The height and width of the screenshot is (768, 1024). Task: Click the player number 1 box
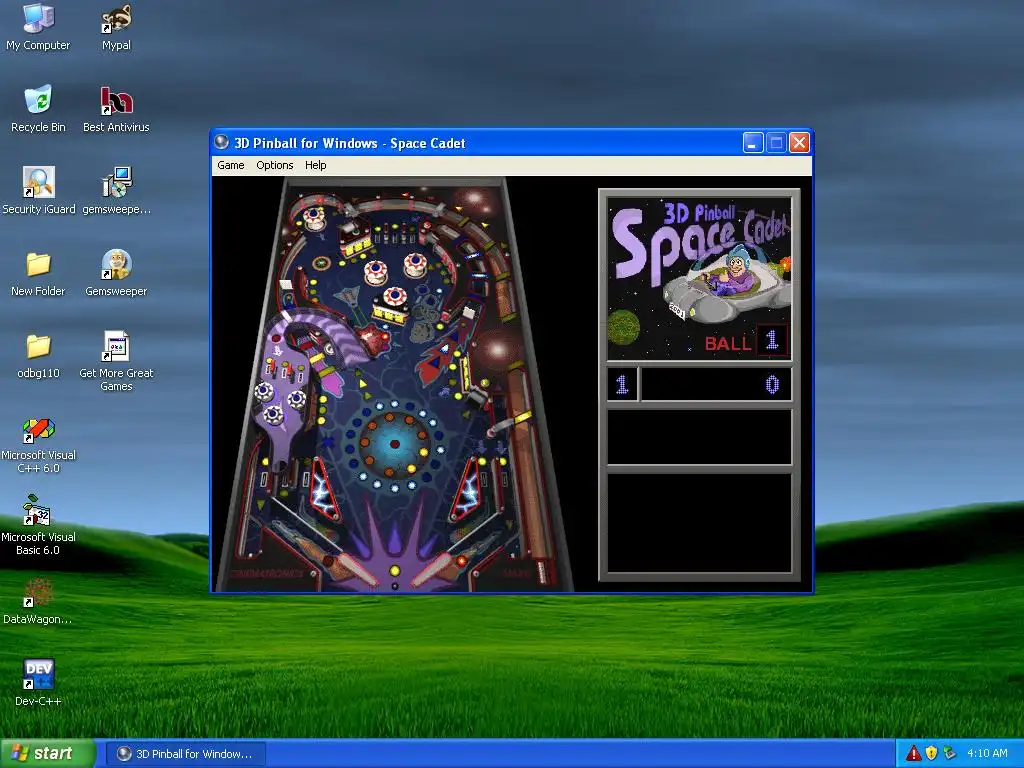coord(622,384)
